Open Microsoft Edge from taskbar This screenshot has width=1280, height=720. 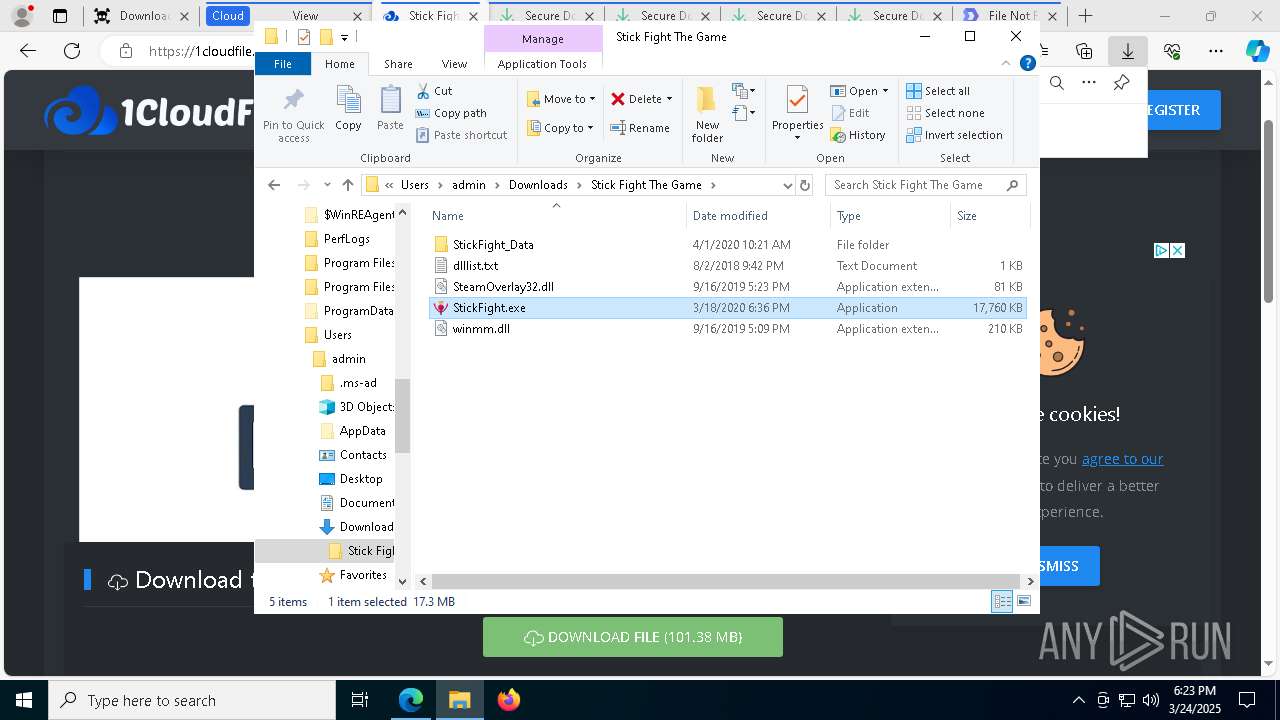[x=411, y=700]
